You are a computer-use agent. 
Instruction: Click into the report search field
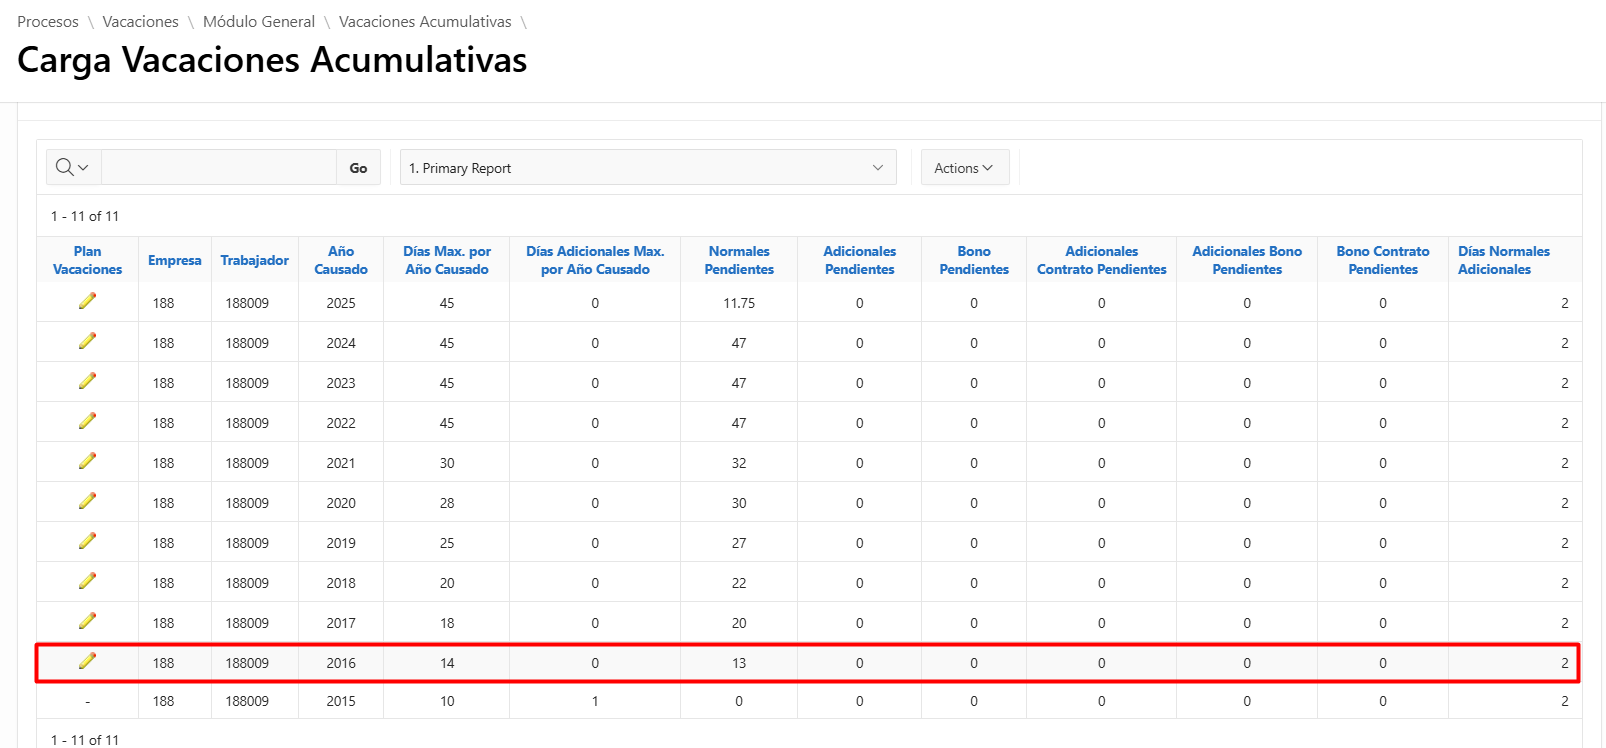218,168
